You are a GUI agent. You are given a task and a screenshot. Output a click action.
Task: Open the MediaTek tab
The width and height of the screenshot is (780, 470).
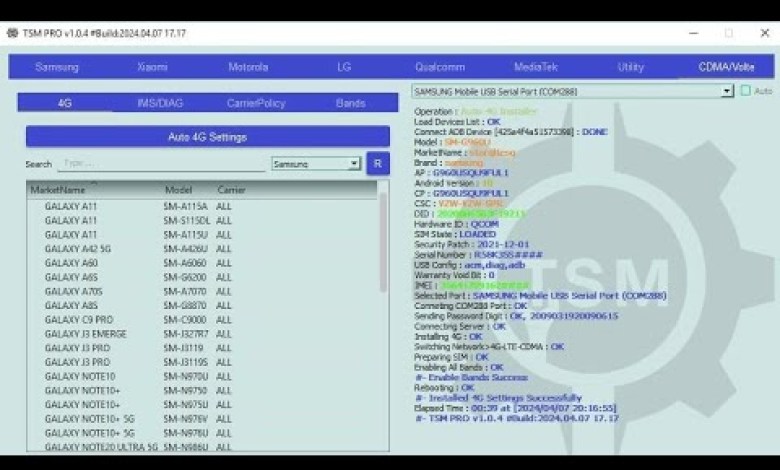536,67
